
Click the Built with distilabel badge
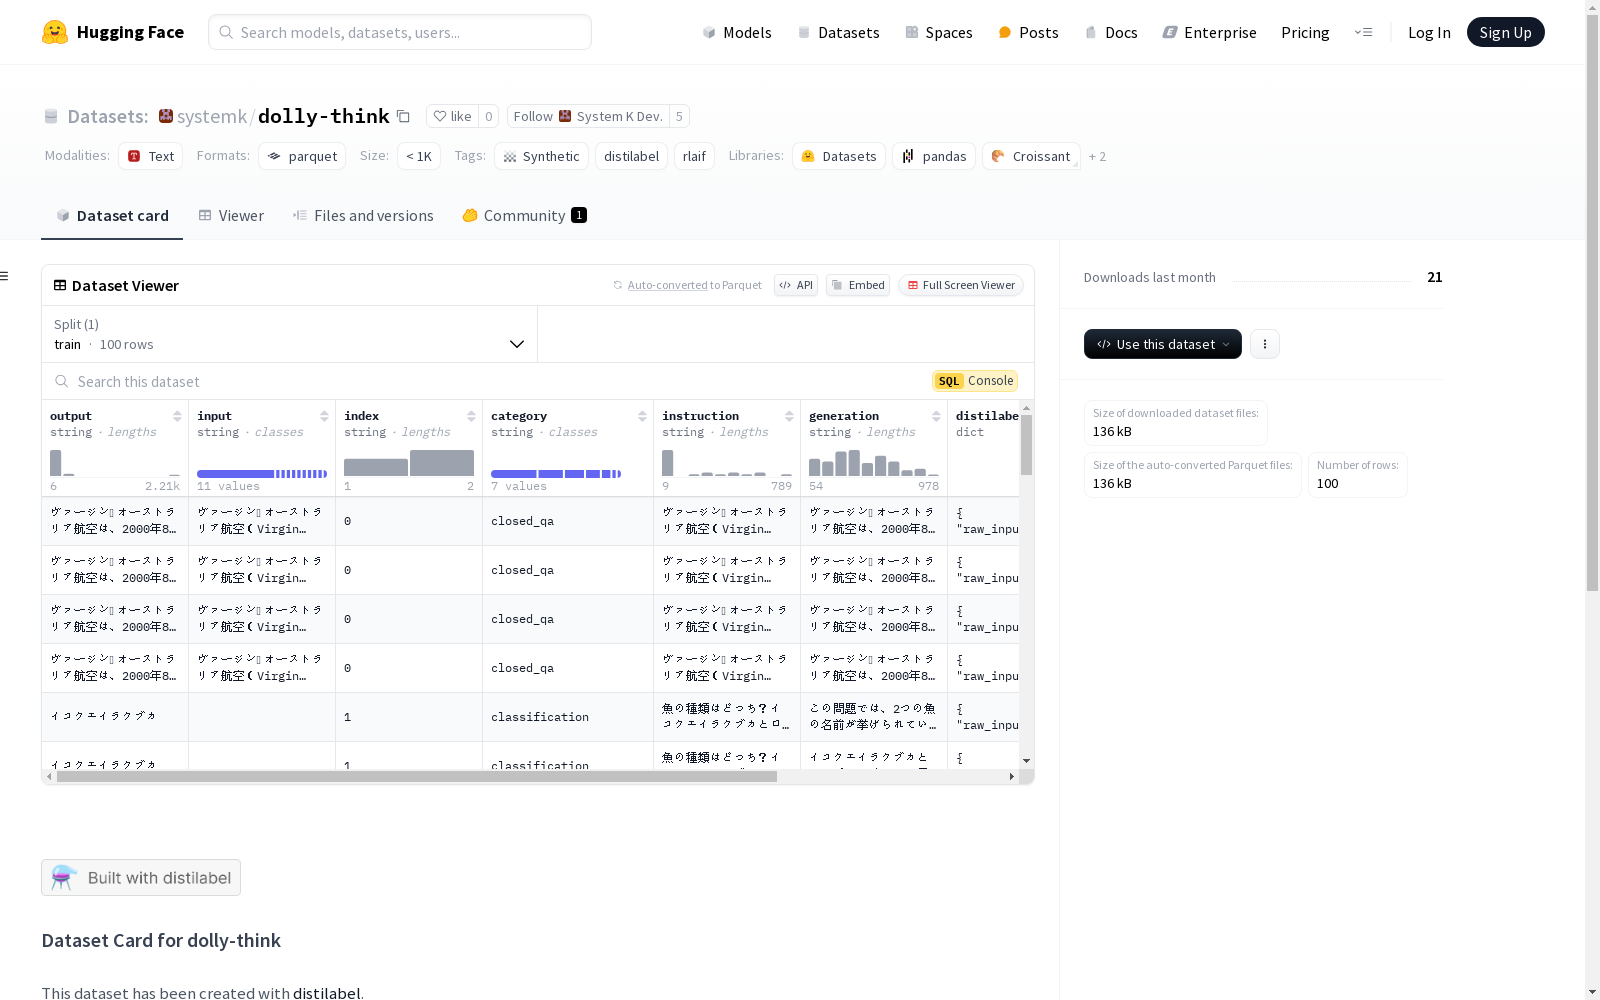pos(141,878)
